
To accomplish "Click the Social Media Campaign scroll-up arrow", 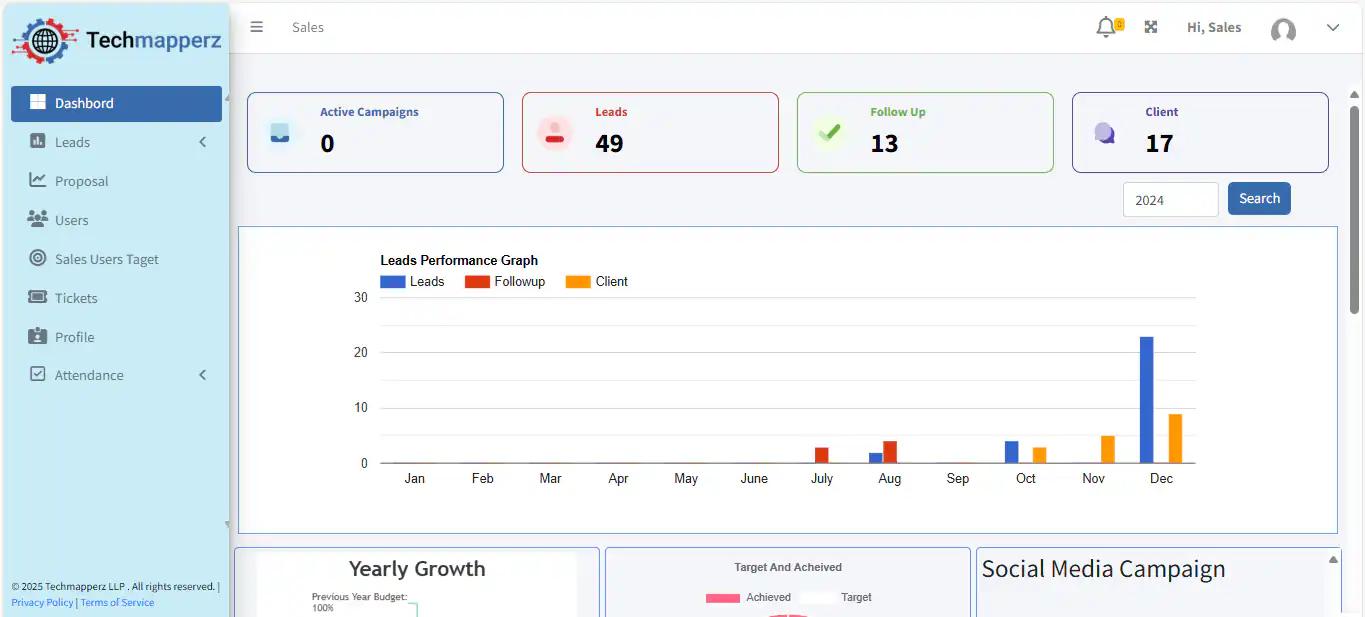I will (x=1333, y=559).
